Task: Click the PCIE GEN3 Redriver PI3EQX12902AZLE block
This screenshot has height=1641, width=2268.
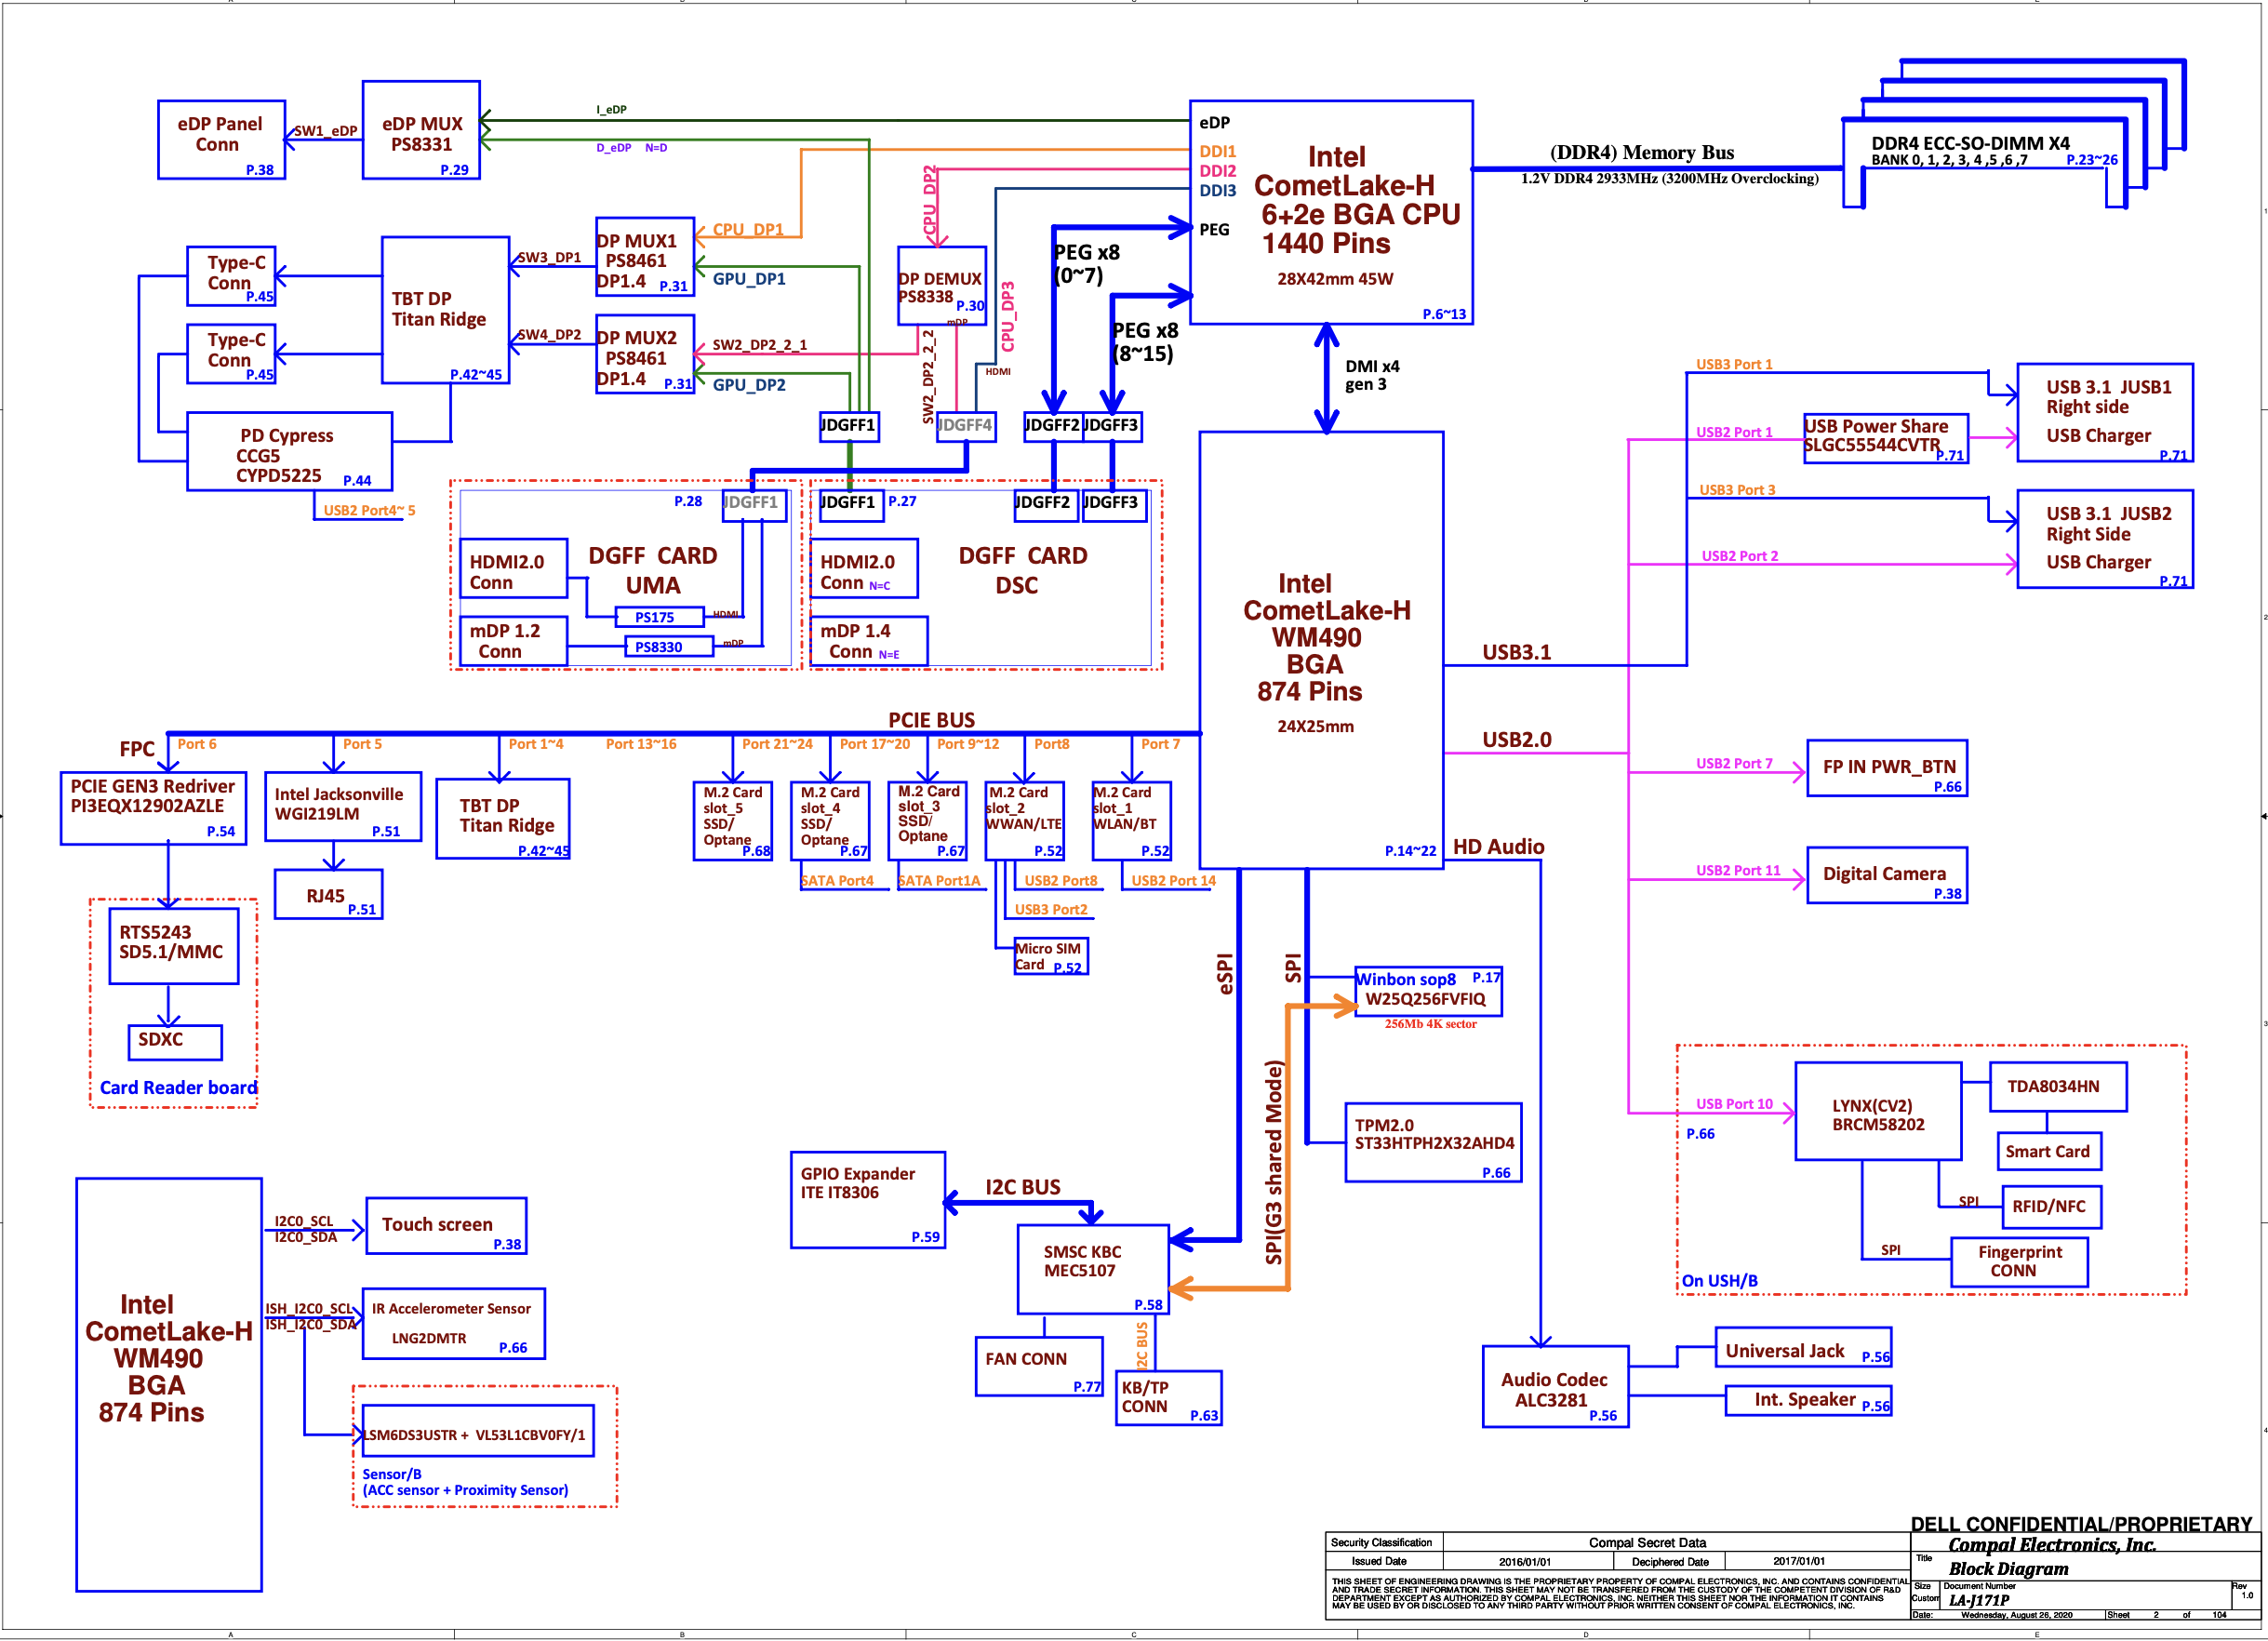Action: coord(153,808)
